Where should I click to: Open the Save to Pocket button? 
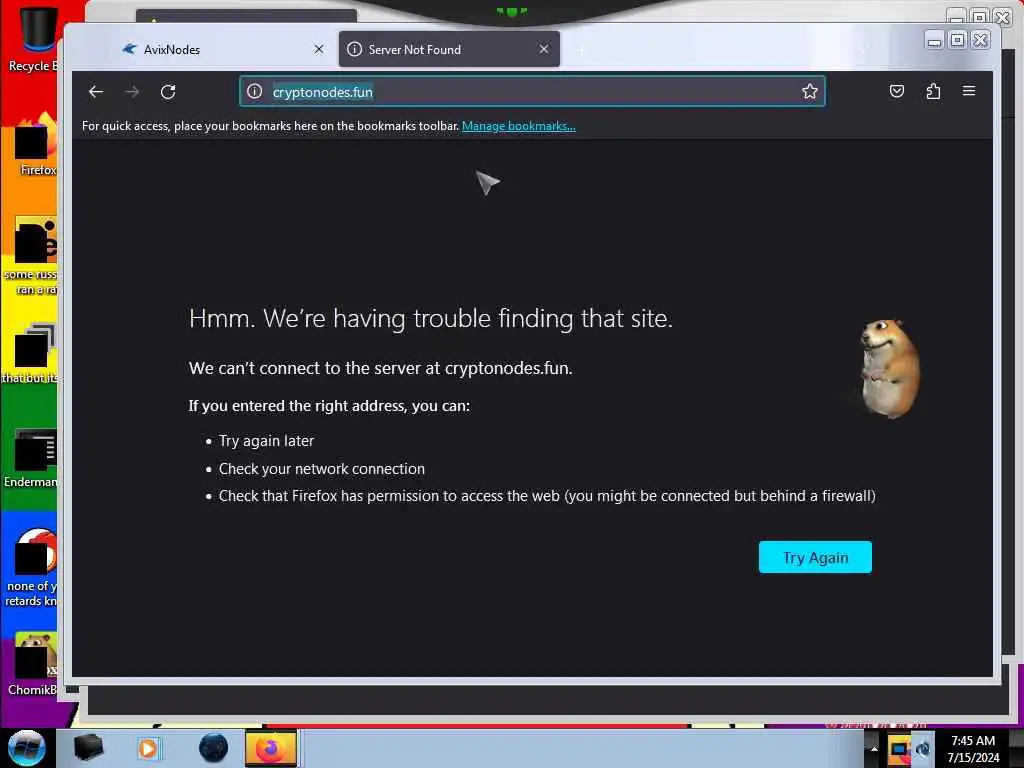pos(897,91)
